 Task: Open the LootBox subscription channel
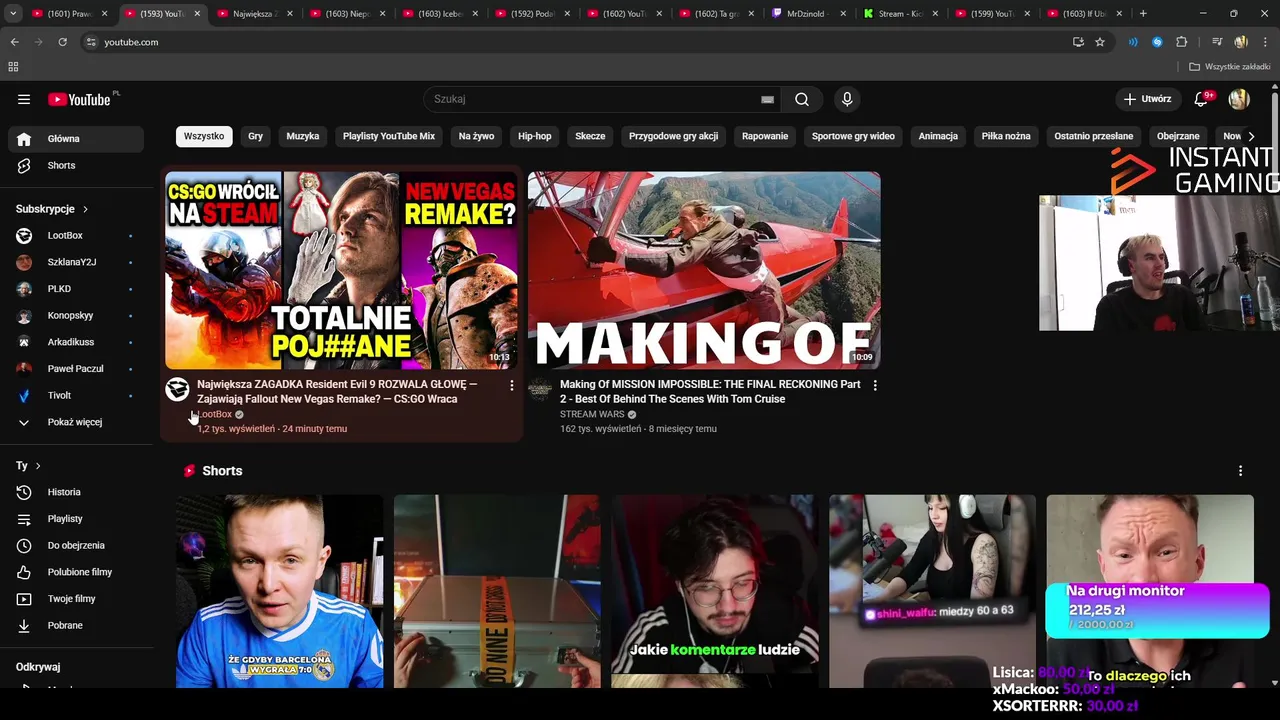[x=76, y=235]
